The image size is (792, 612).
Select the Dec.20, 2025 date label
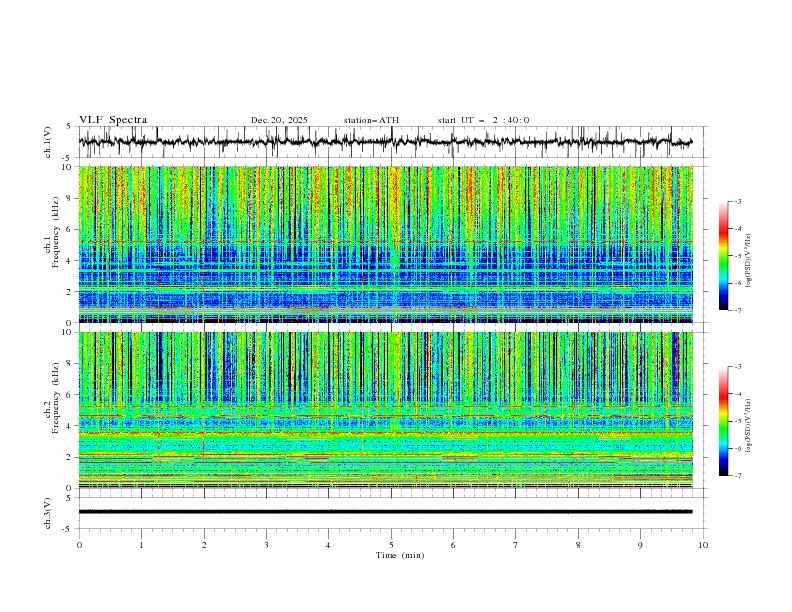tap(279, 120)
